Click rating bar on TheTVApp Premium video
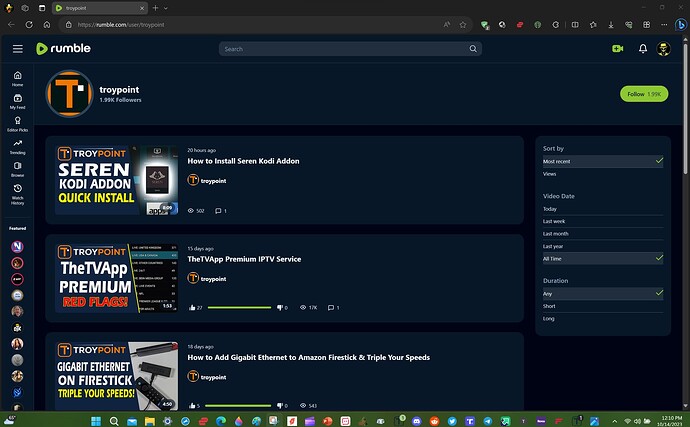690x427 pixels. tap(239, 308)
